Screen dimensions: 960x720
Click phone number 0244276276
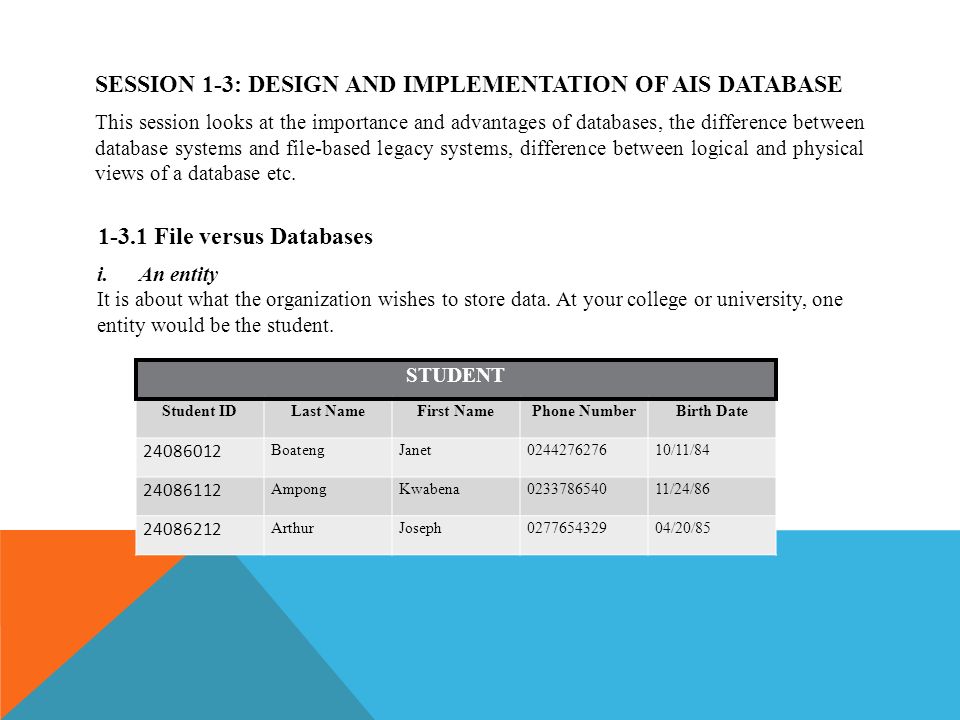tap(566, 450)
